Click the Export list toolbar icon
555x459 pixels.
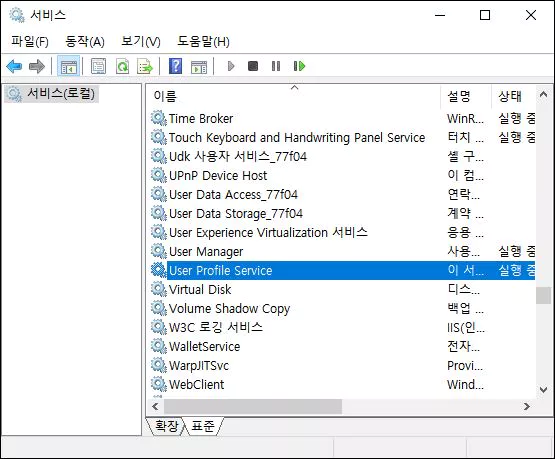point(145,66)
